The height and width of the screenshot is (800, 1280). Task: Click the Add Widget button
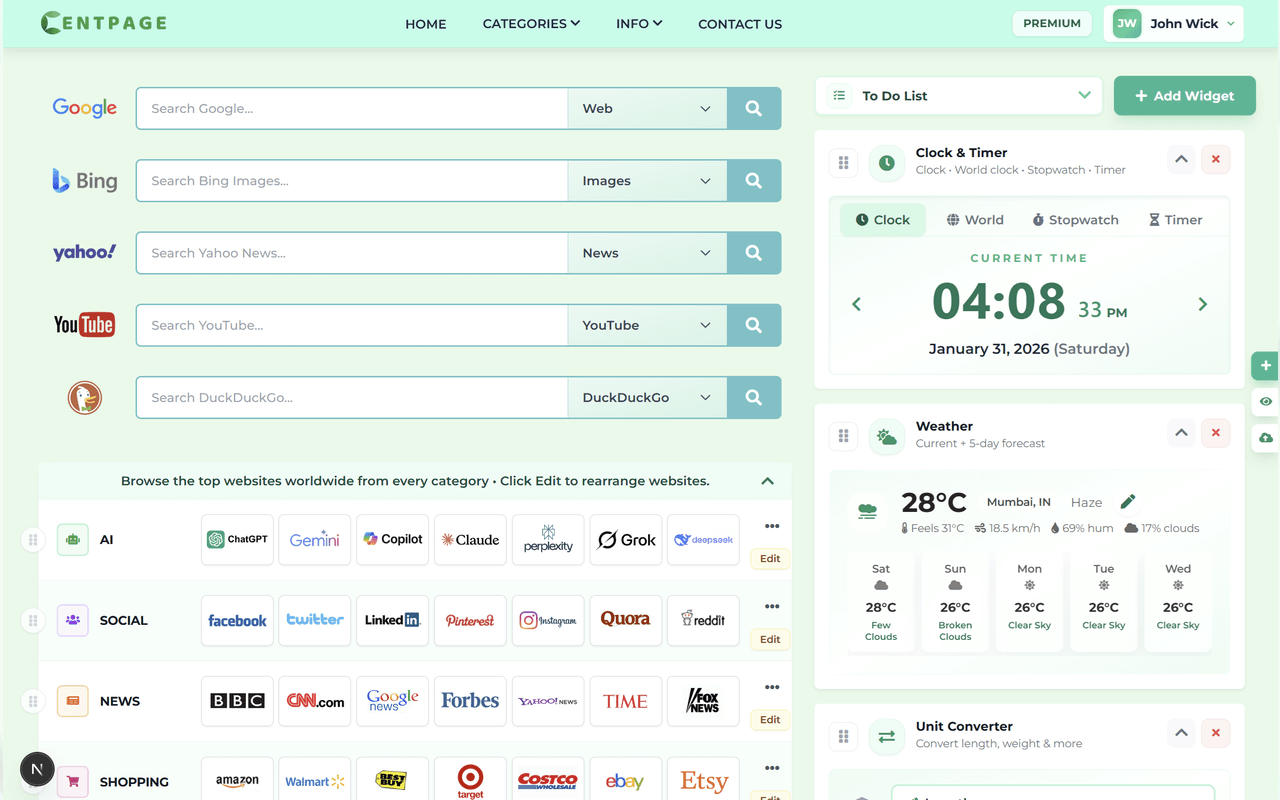(x=1184, y=95)
